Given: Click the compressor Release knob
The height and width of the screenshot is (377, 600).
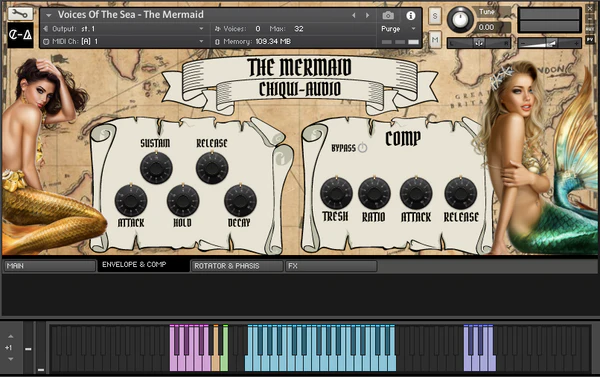Looking at the screenshot, I should (461, 193).
